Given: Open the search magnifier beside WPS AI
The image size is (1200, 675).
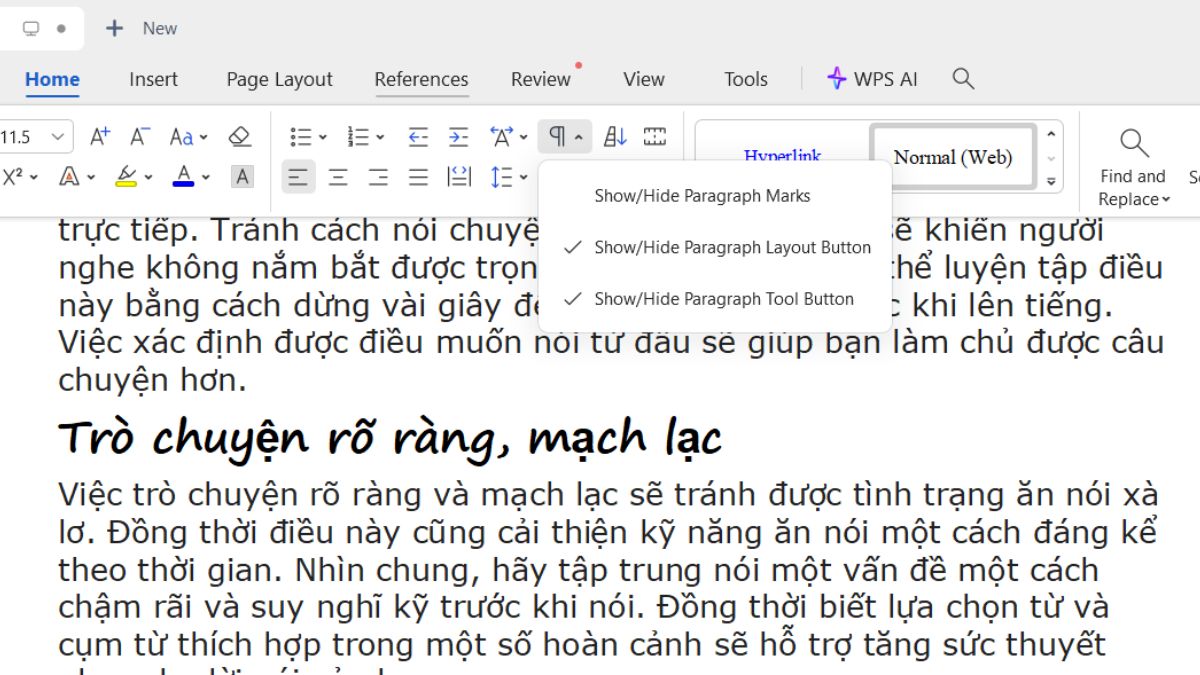Looking at the screenshot, I should click(x=963, y=79).
